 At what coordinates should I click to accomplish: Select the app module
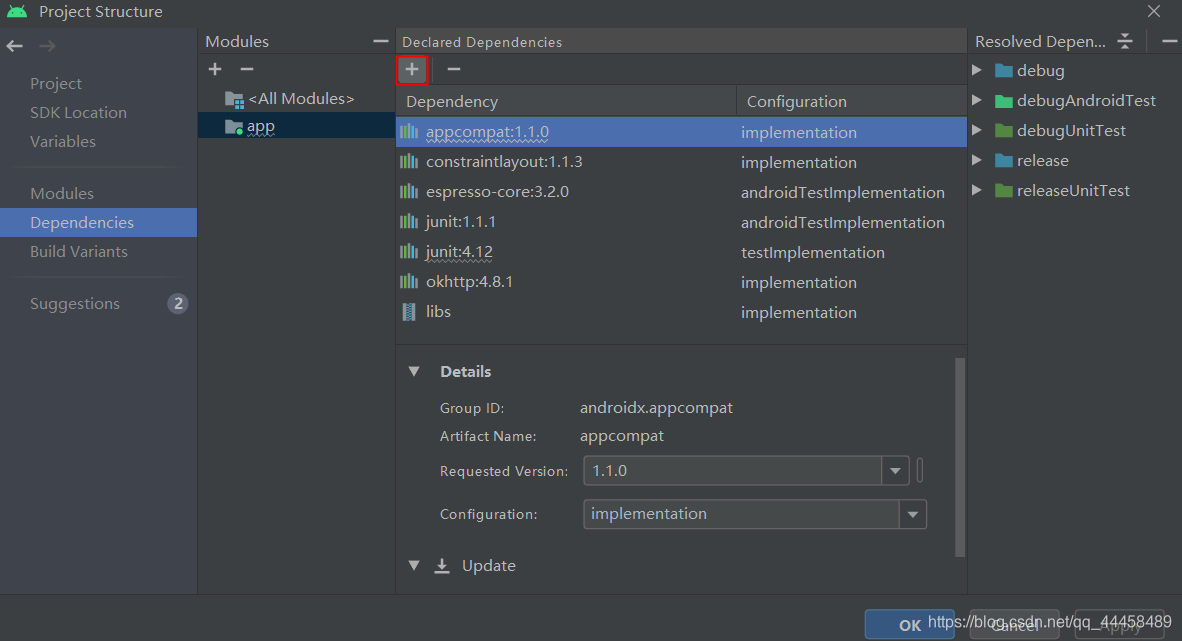click(x=296, y=126)
